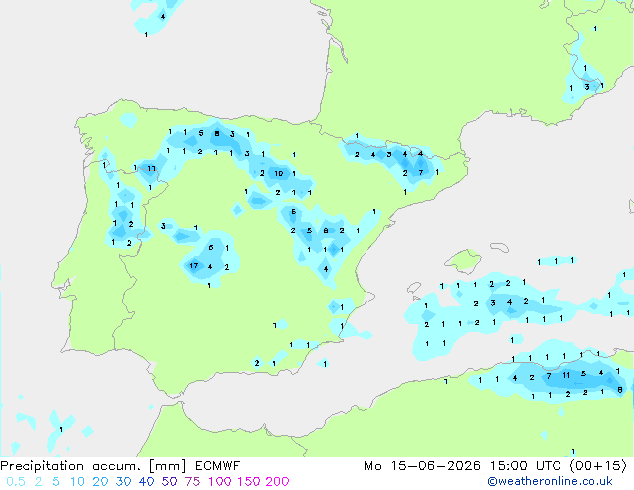
Task: Select the 20 legend value
Action: pyautogui.click(x=100, y=482)
